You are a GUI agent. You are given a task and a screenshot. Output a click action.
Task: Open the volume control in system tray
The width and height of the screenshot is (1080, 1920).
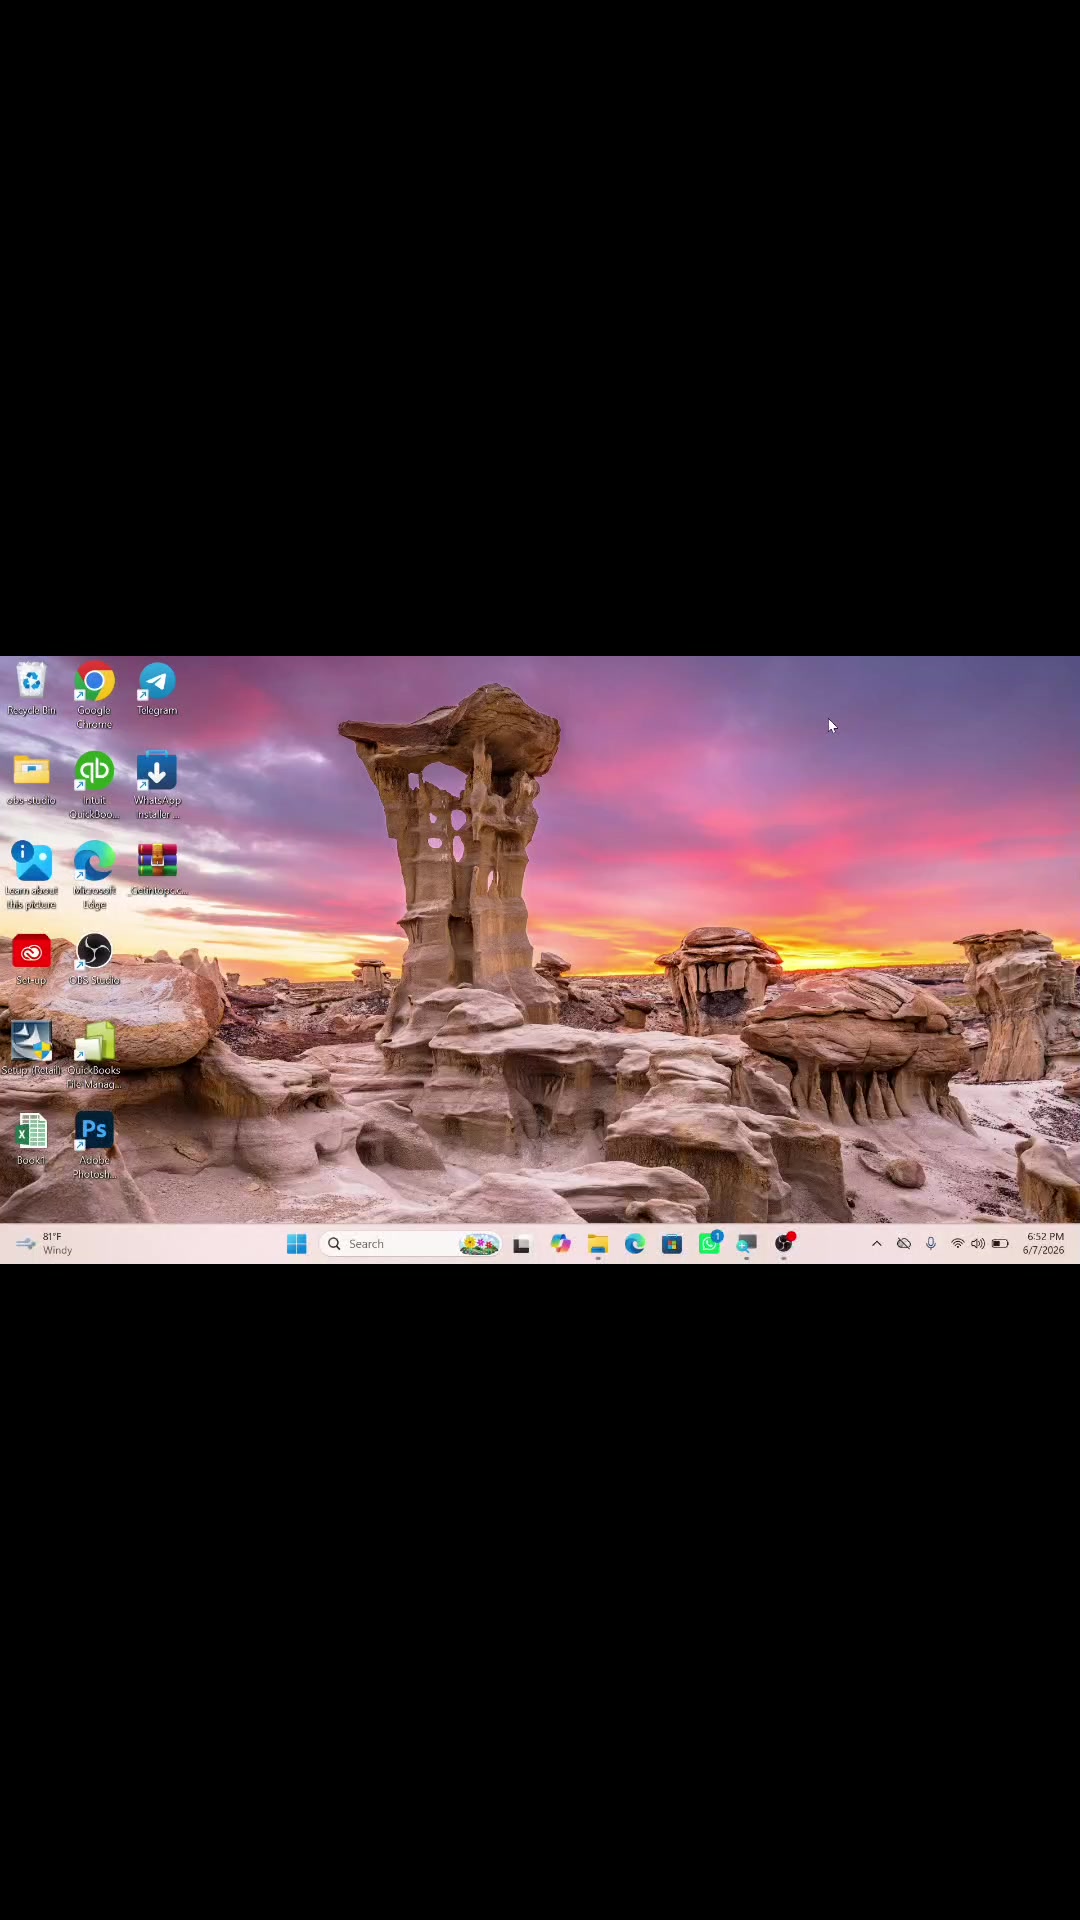coord(977,1244)
